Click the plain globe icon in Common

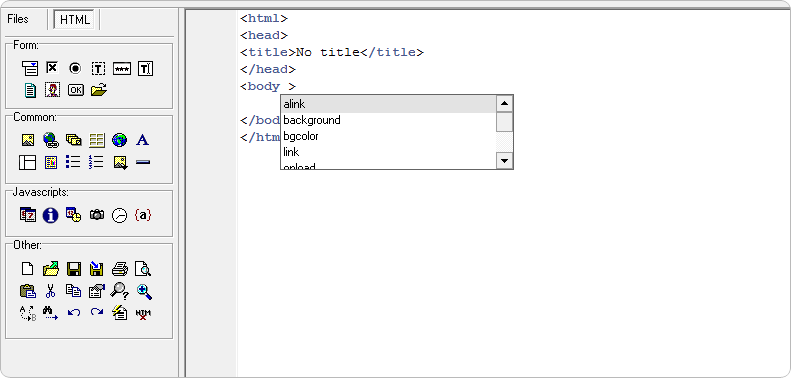120,140
